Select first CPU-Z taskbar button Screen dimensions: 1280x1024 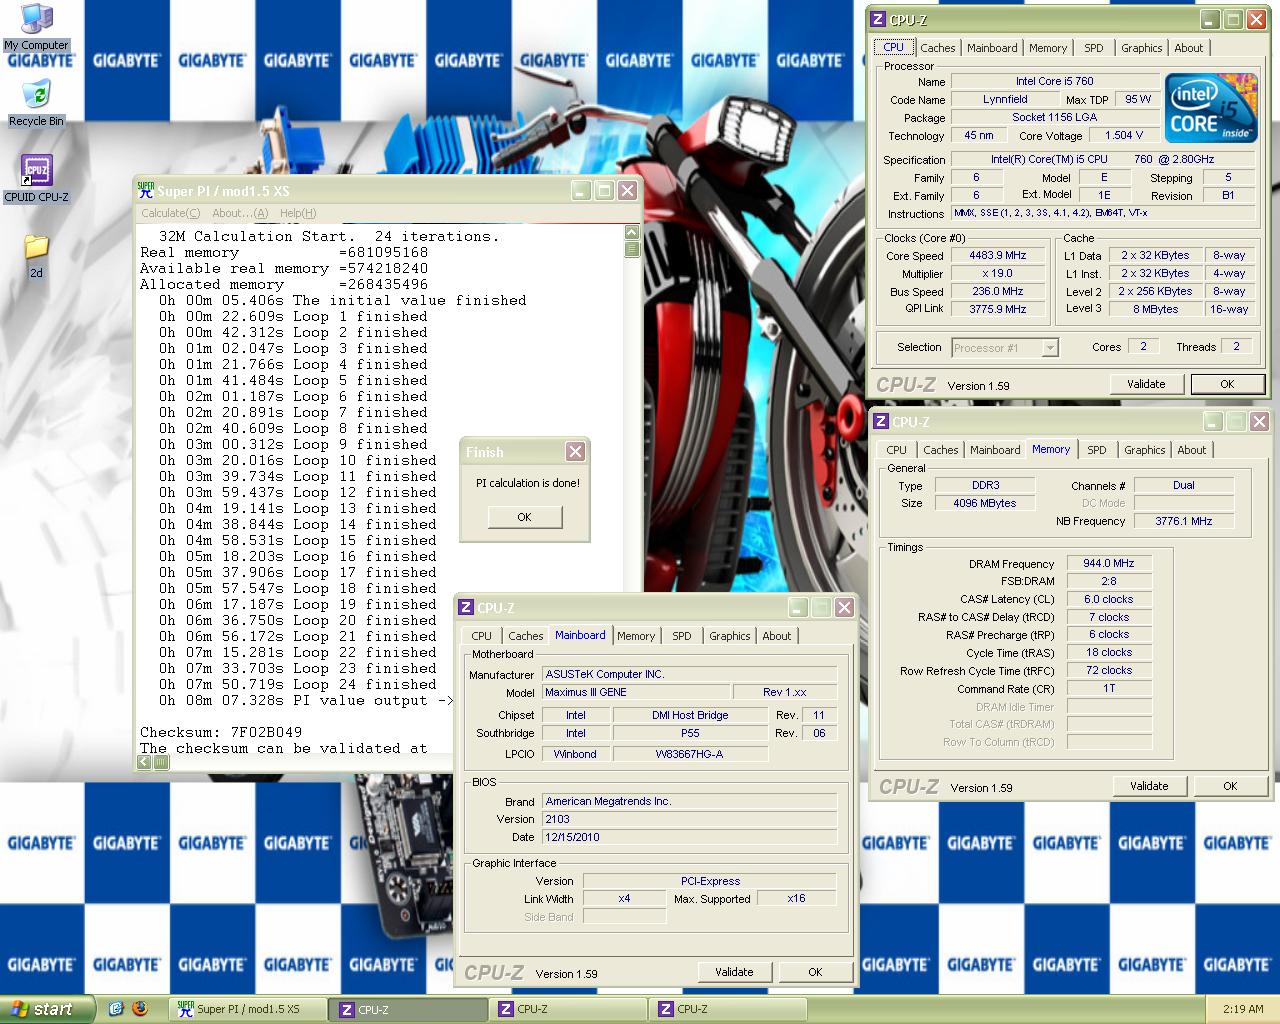pyautogui.click(x=410, y=1009)
